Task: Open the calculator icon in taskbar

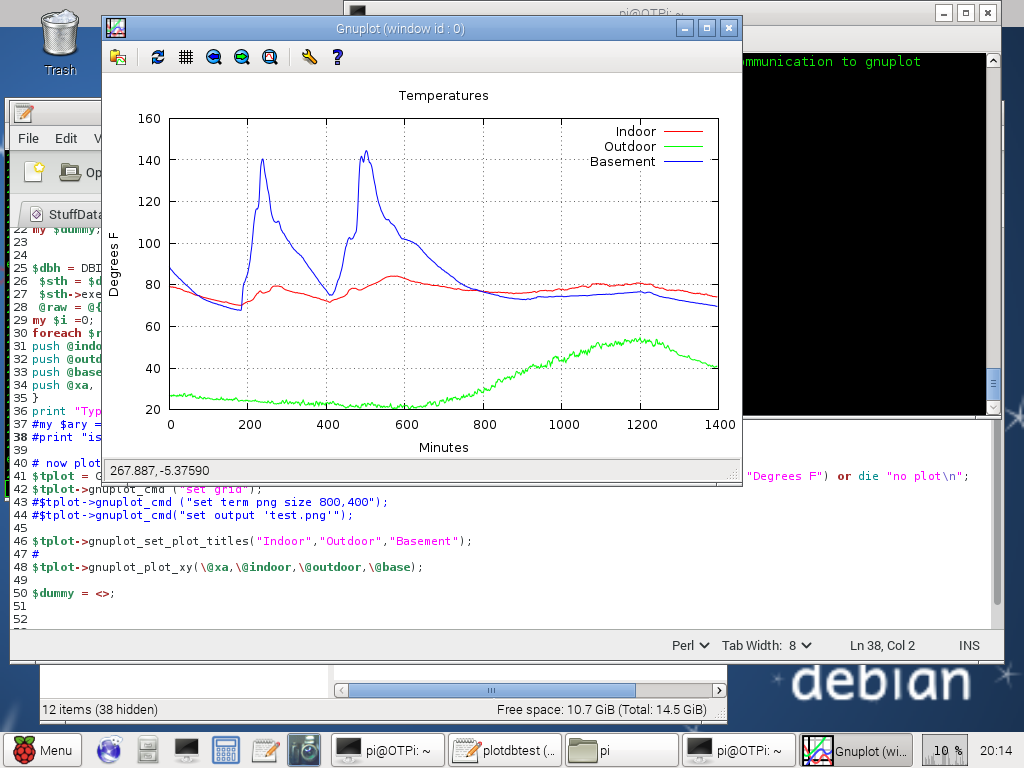Action: point(226,750)
